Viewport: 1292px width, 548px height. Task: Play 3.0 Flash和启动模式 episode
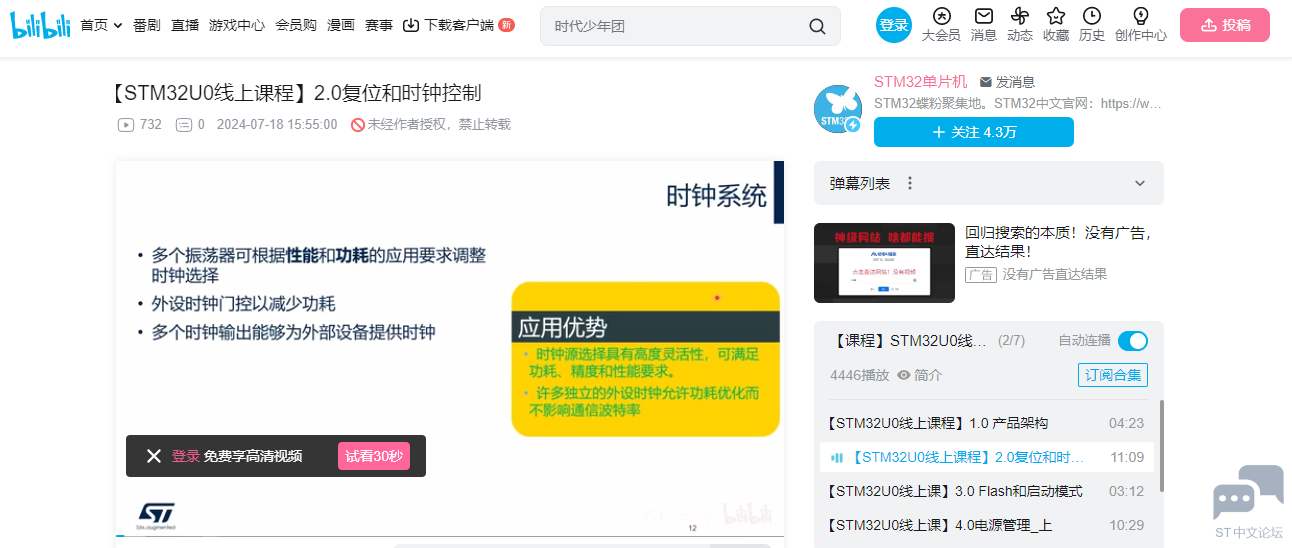[x=986, y=491]
